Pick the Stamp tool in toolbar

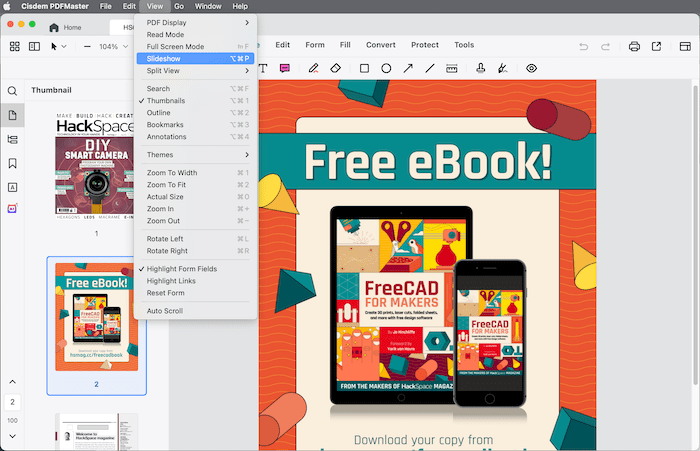click(481, 69)
